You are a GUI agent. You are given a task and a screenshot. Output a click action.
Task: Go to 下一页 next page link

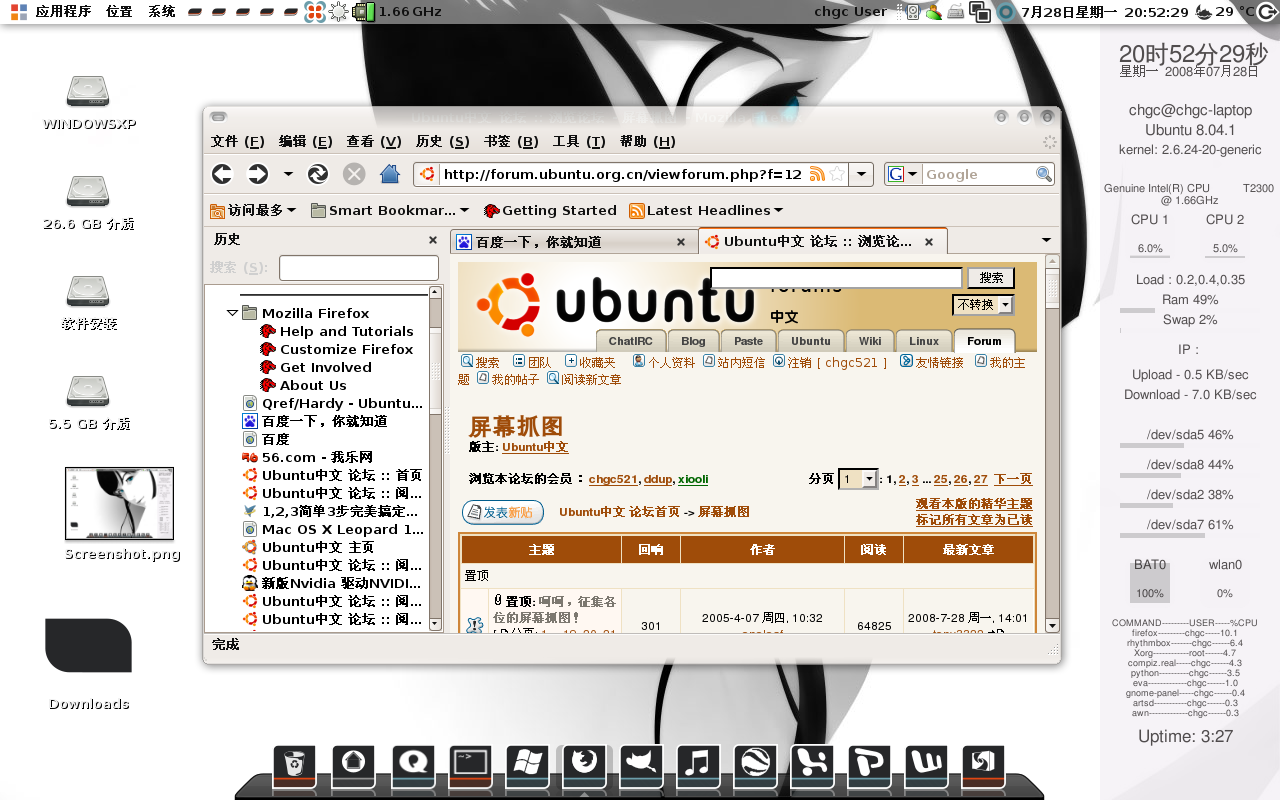1013,479
